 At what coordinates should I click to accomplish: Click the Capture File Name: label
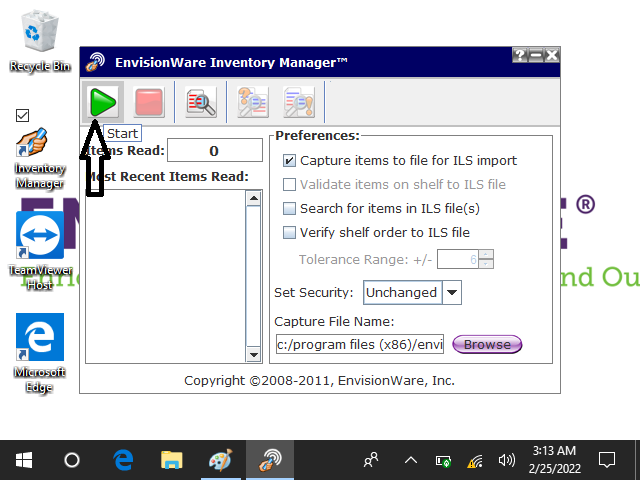pyautogui.click(x=334, y=322)
